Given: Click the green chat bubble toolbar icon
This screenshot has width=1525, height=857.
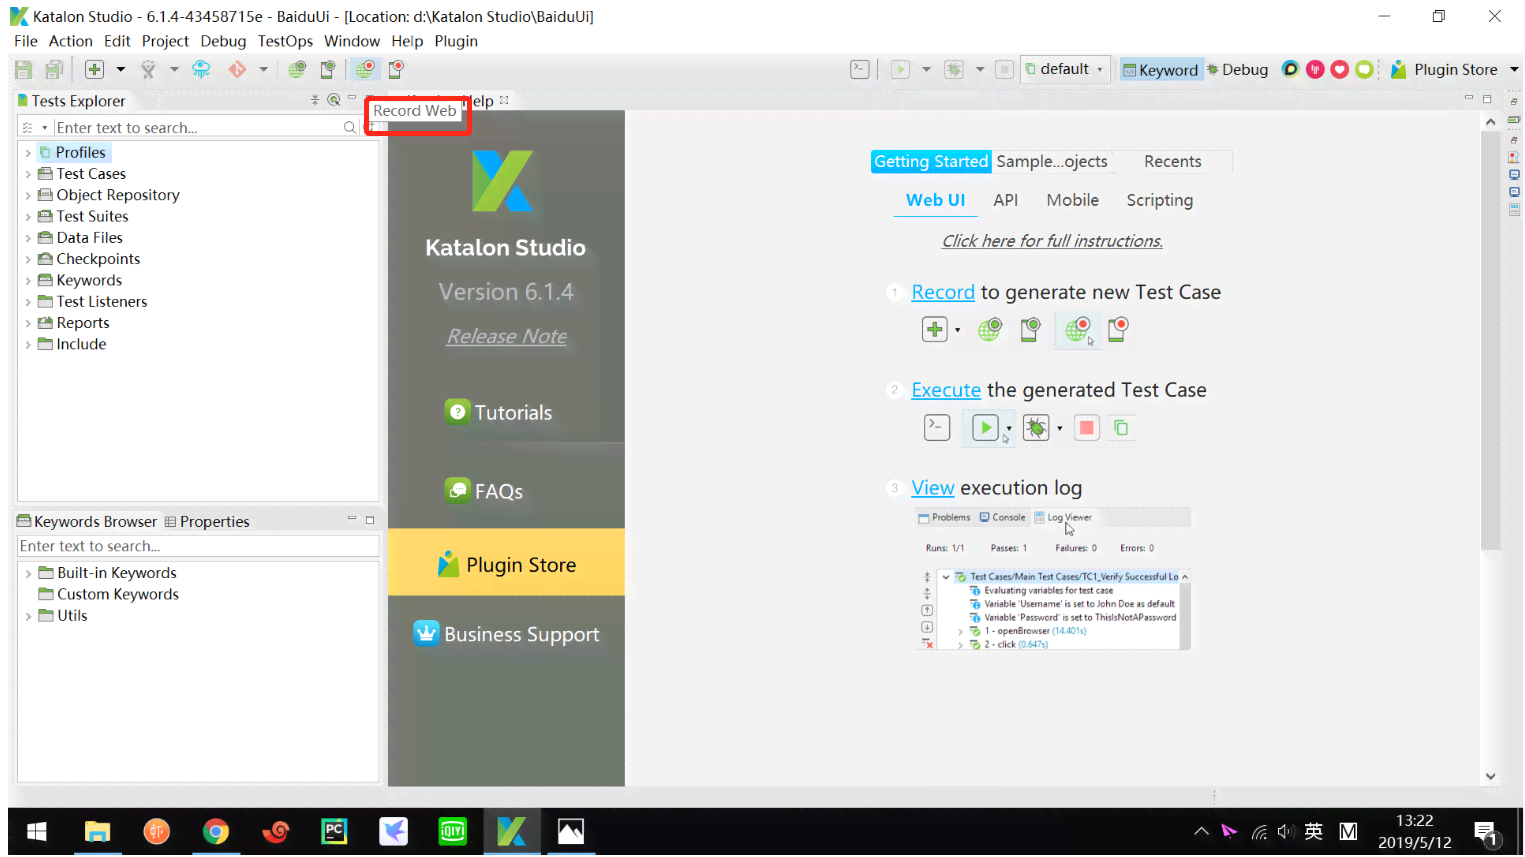Looking at the screenshot, I should tap(1364, 69).
